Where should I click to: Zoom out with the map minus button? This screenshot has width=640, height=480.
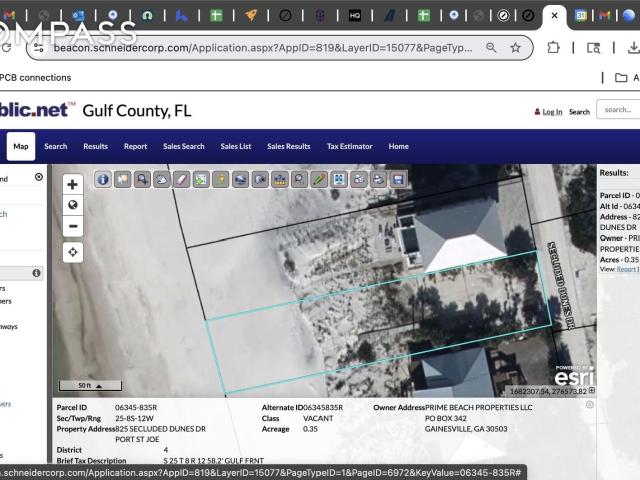tap(72, 226)
